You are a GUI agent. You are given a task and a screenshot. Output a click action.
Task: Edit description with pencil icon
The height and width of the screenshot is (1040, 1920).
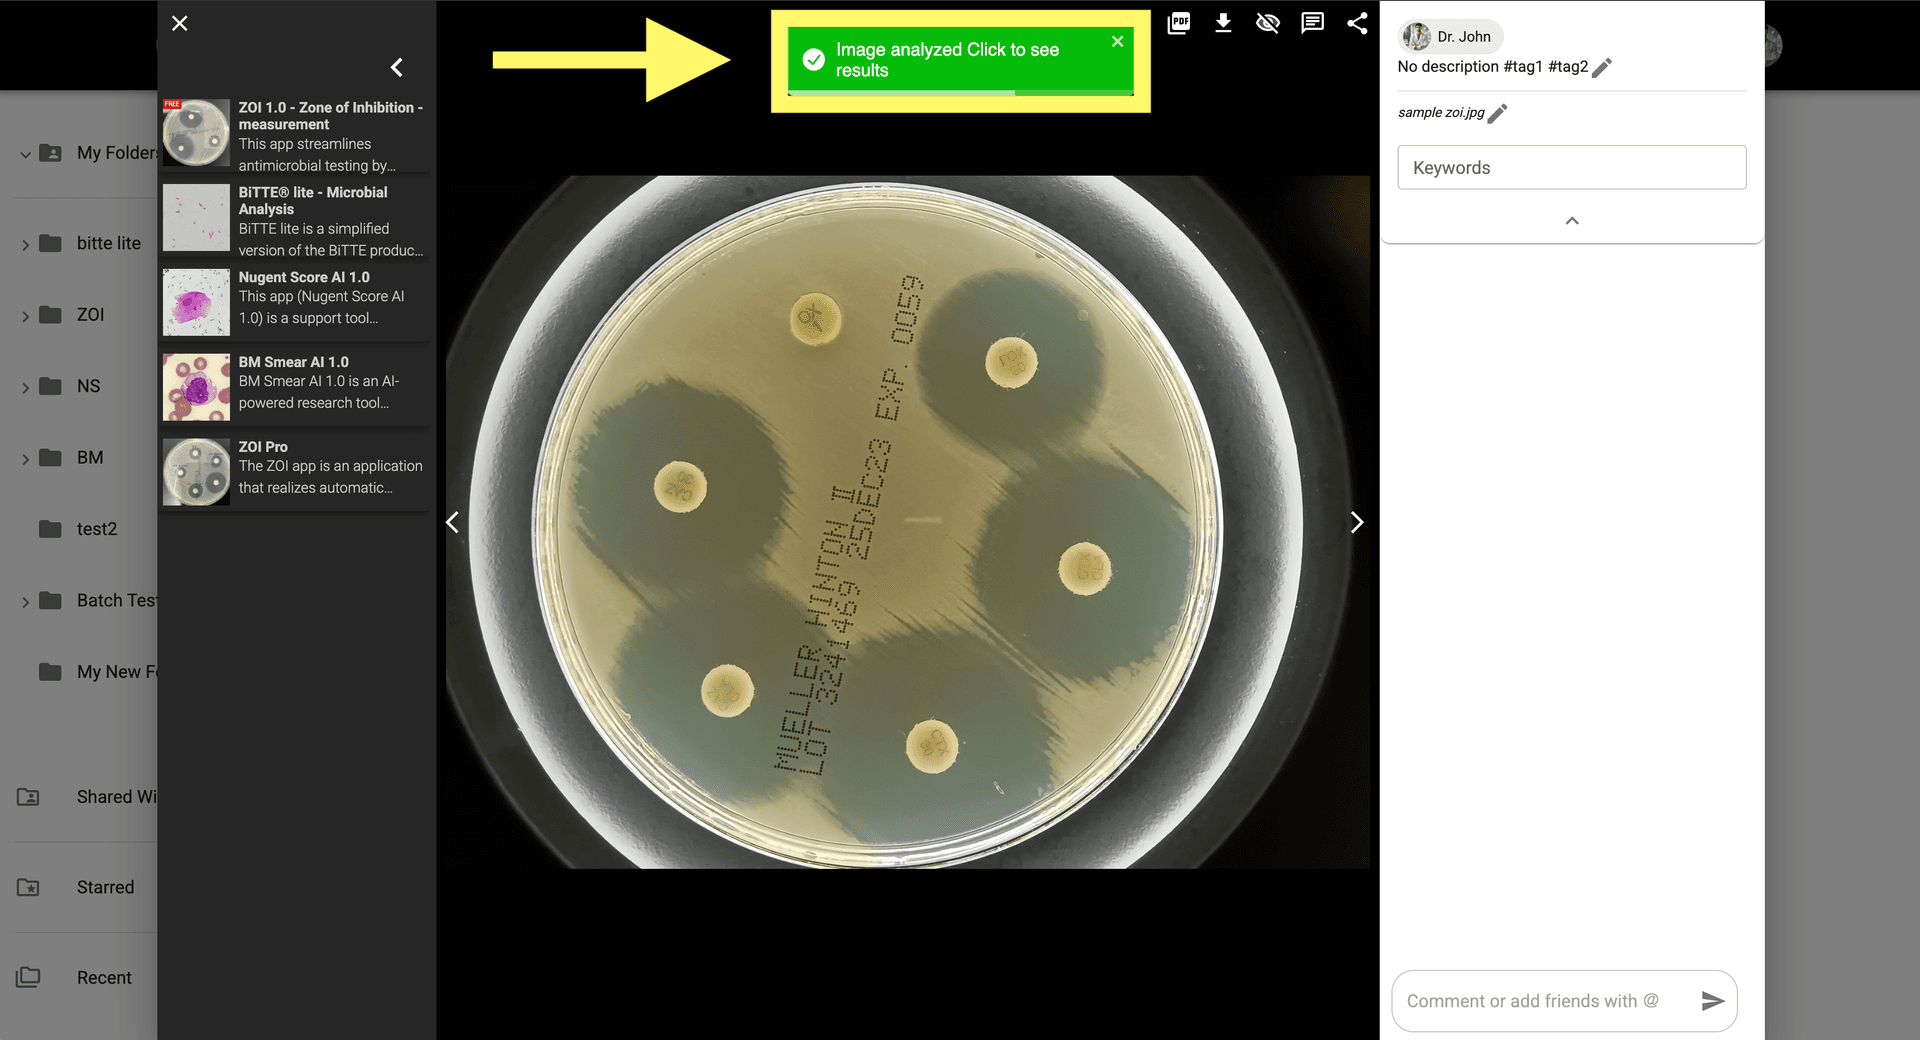pos(1602,68)
